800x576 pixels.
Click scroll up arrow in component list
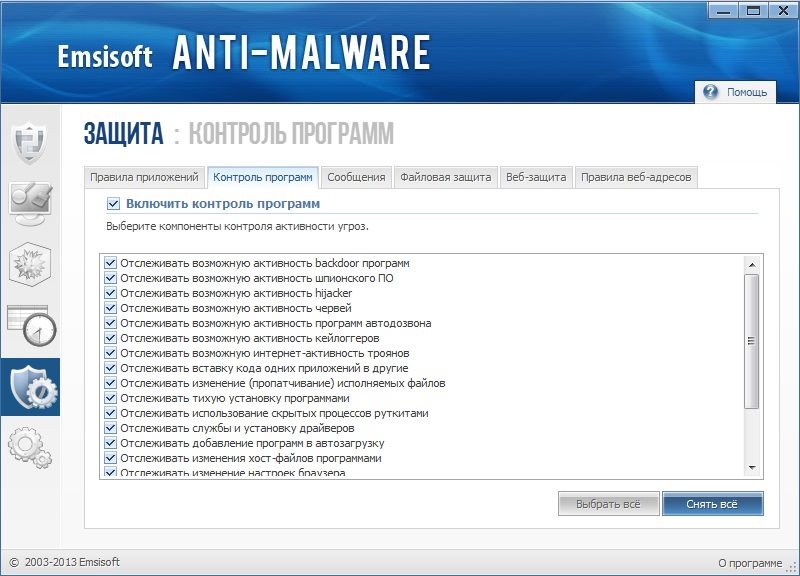pos(752,264)
